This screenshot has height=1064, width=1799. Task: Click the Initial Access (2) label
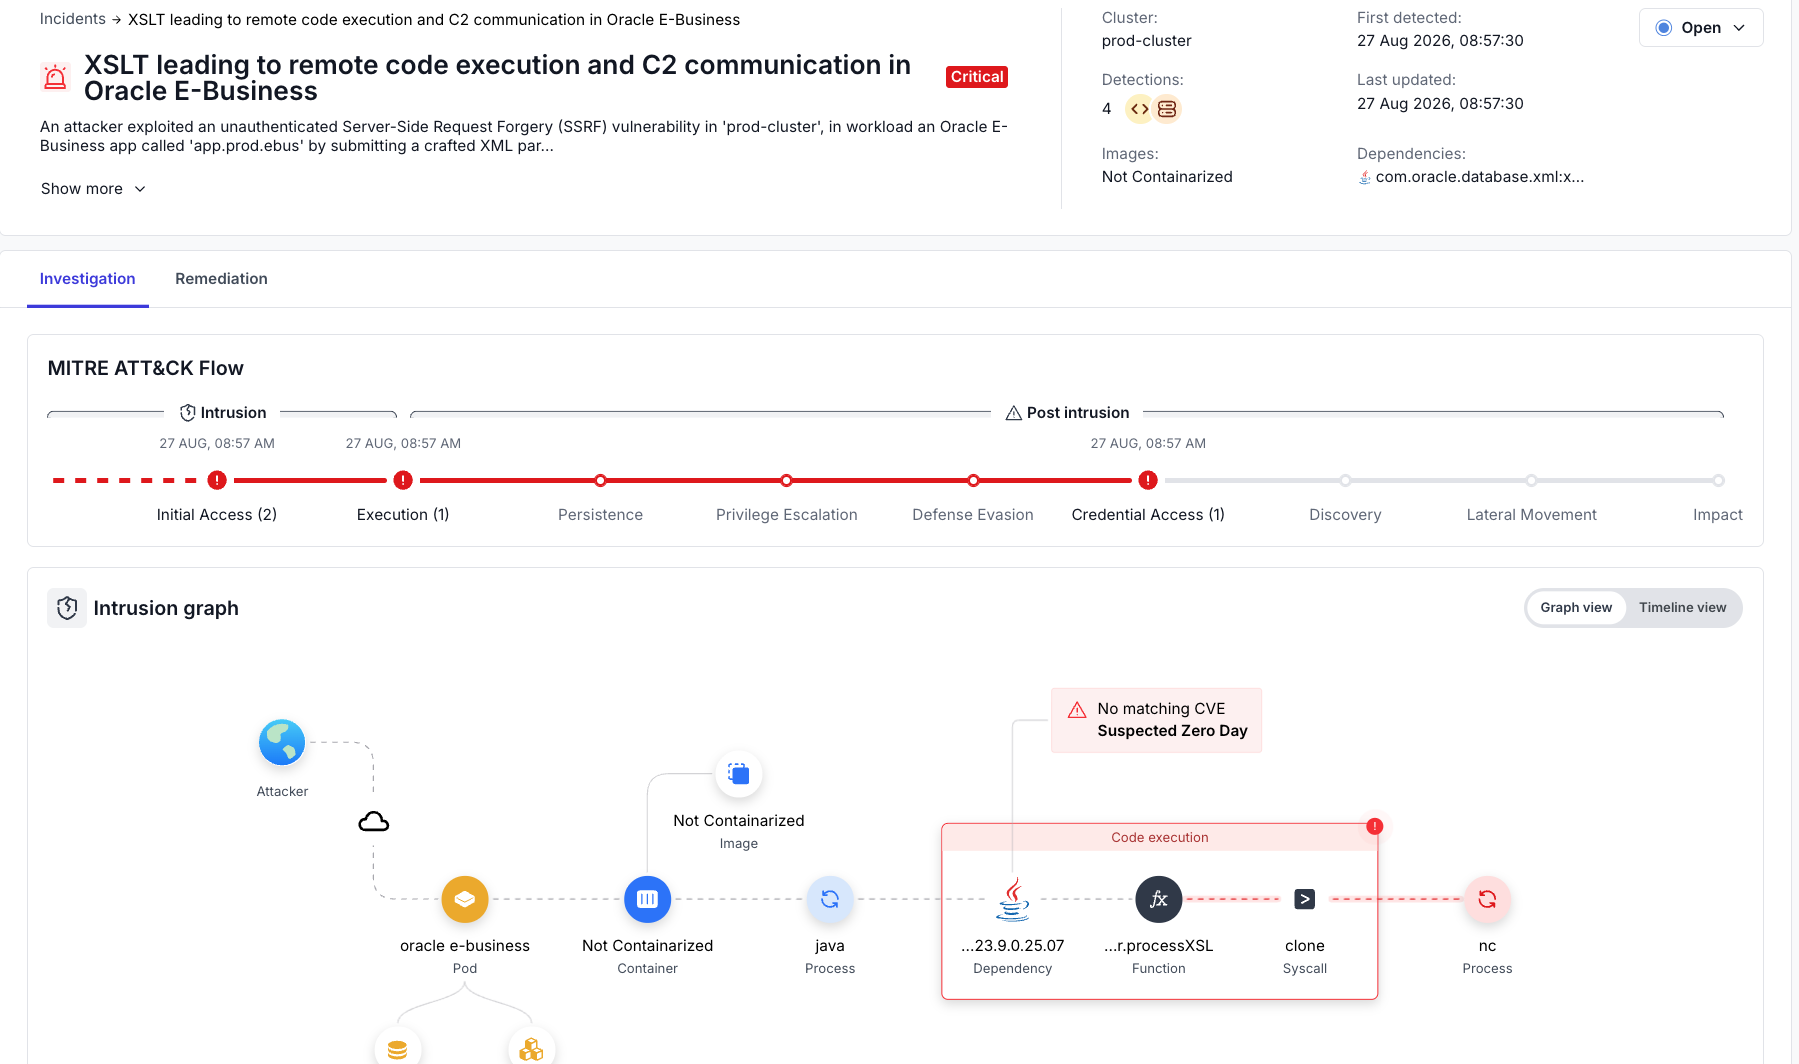(x=217, y=515)
